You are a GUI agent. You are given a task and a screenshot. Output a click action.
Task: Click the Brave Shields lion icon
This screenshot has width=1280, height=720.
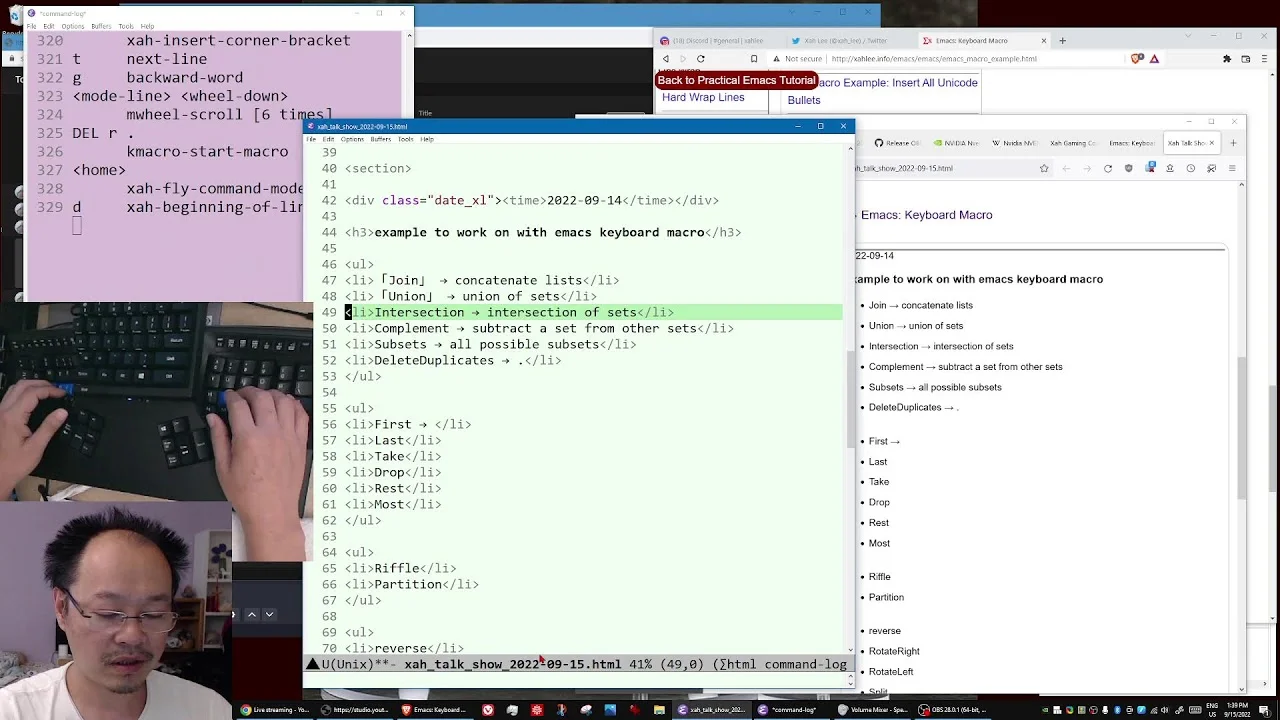(x=1137, y=59)
